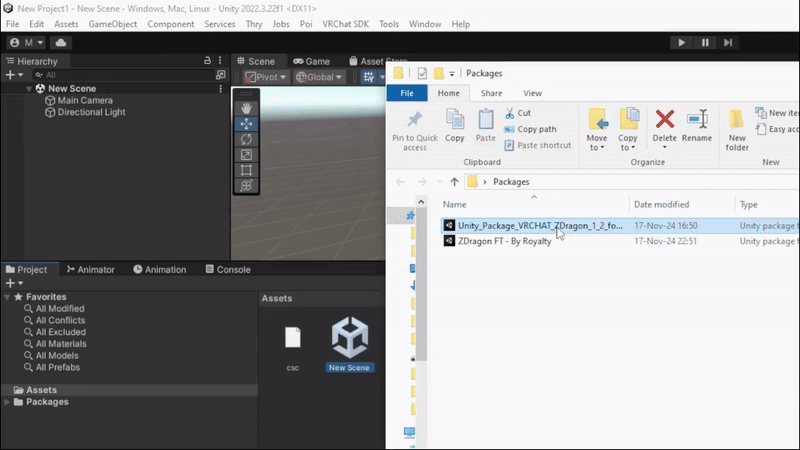Screen dimensions: 800x450
Task: Switch to the Game tab
Action: click(x=312, y=61)
